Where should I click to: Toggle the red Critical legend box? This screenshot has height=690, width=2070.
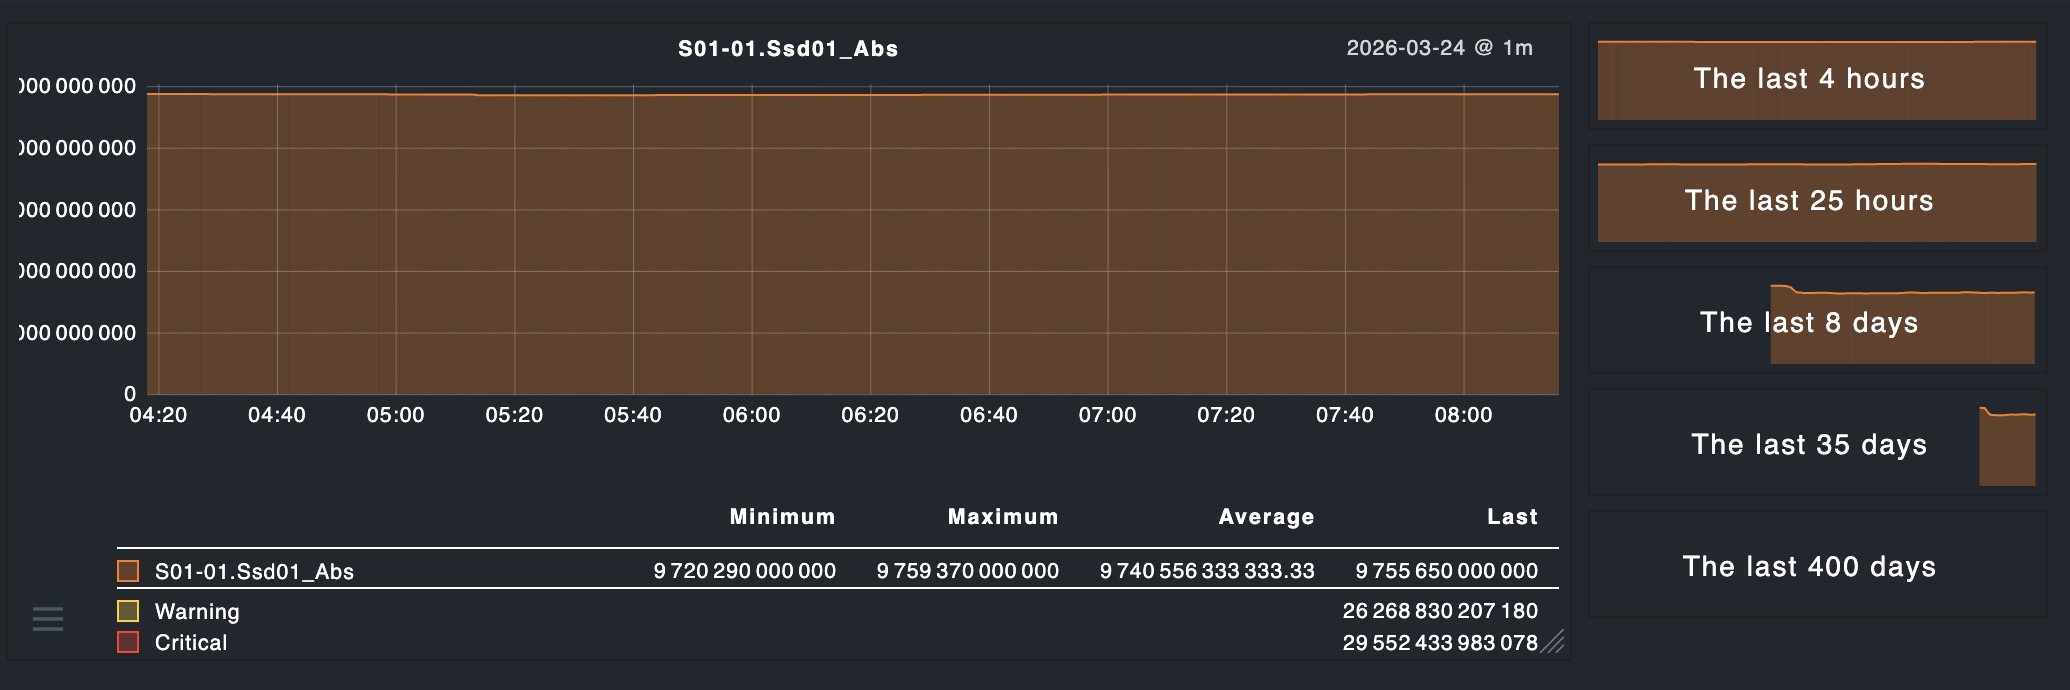pyautogui.click(x=128, y=642)
